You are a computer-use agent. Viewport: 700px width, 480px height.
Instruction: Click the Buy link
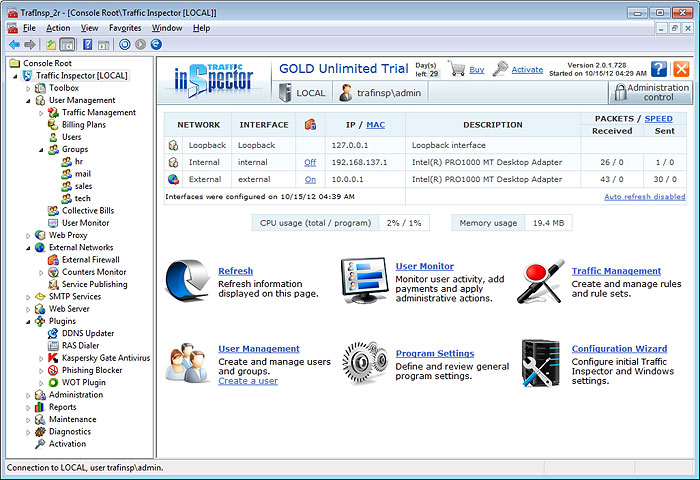coord(476,70)
